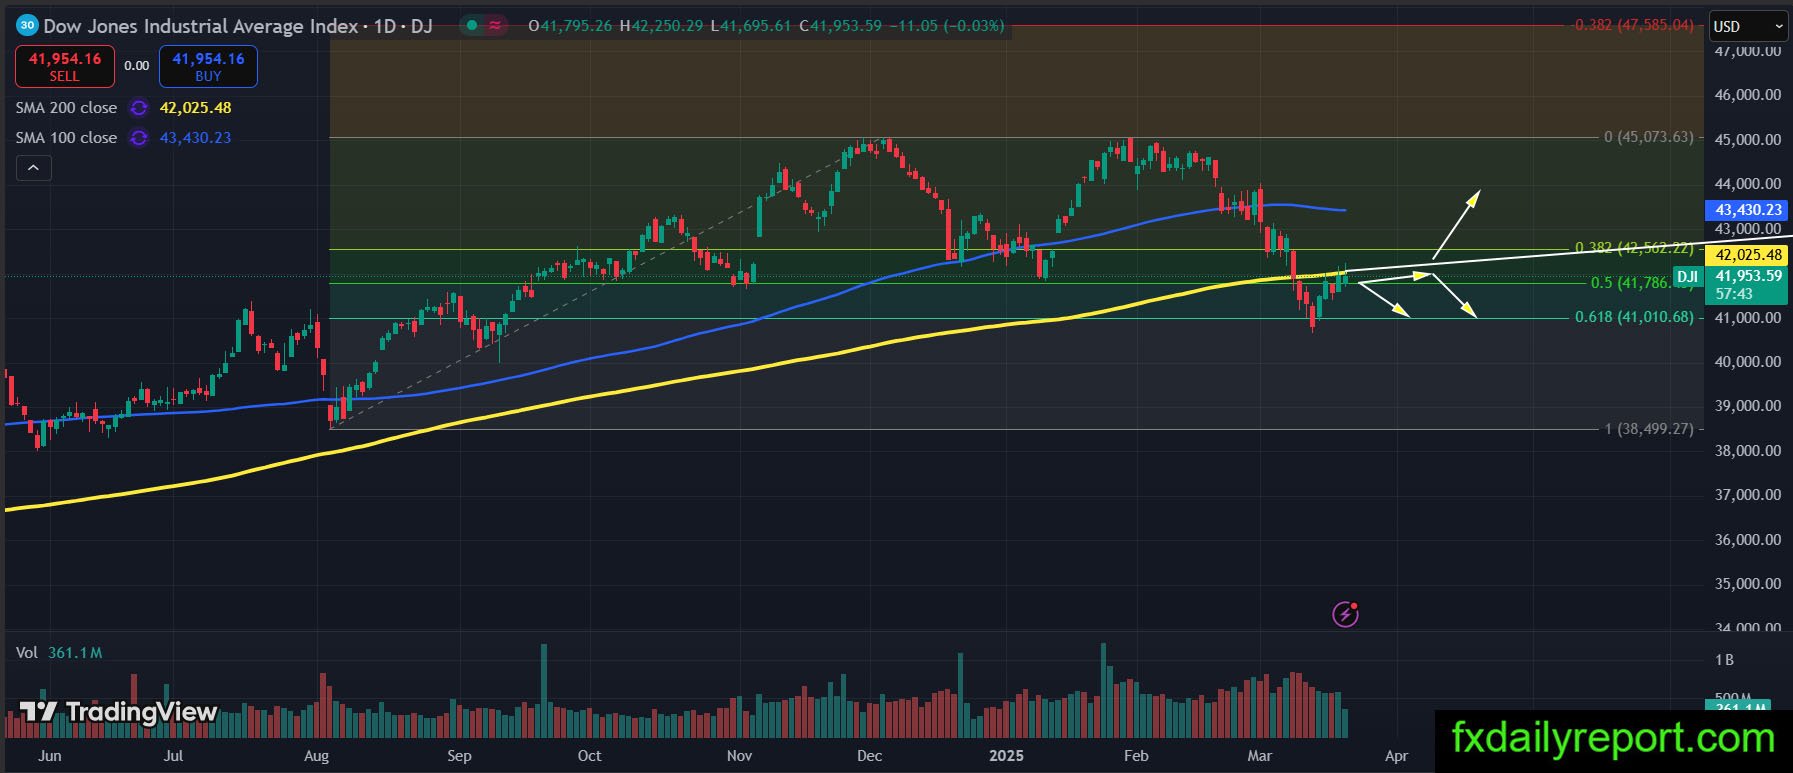This screenshot has width=1793, height=773.
Task: Click the Fibonacci 0.5 level label
Action: (x=1642, y=283)
